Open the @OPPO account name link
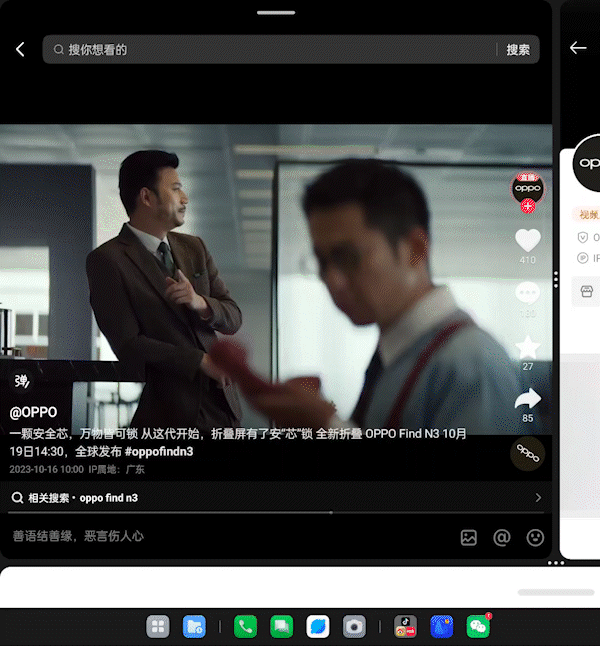Image resolution: width=600 pixels, height=646 pixels. tap(33, 412)
